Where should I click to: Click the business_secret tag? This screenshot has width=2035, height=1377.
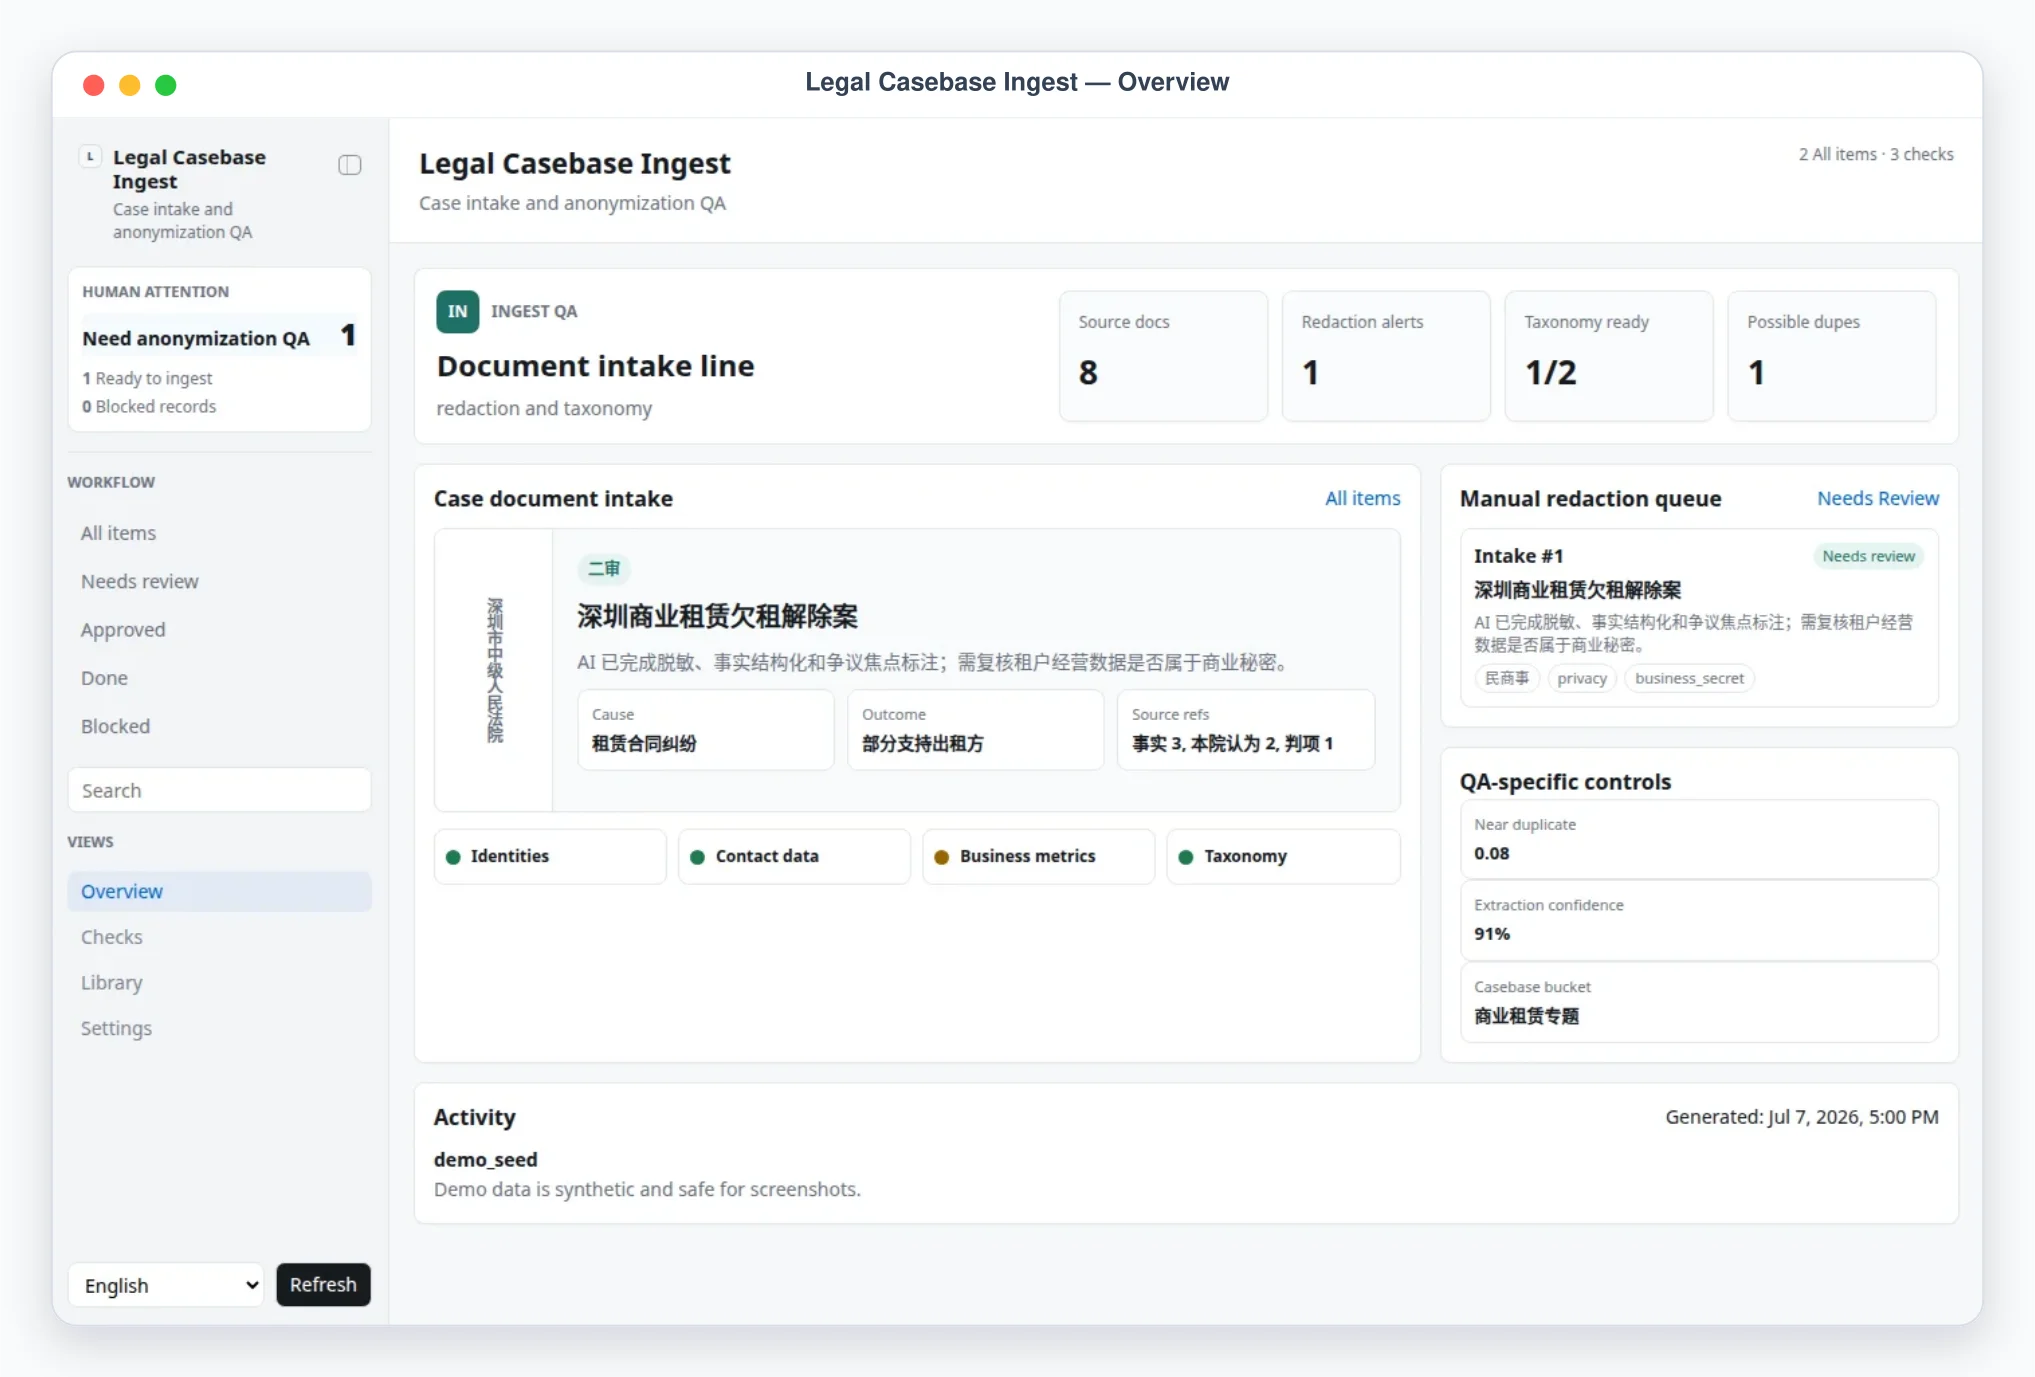(1689, 678)
